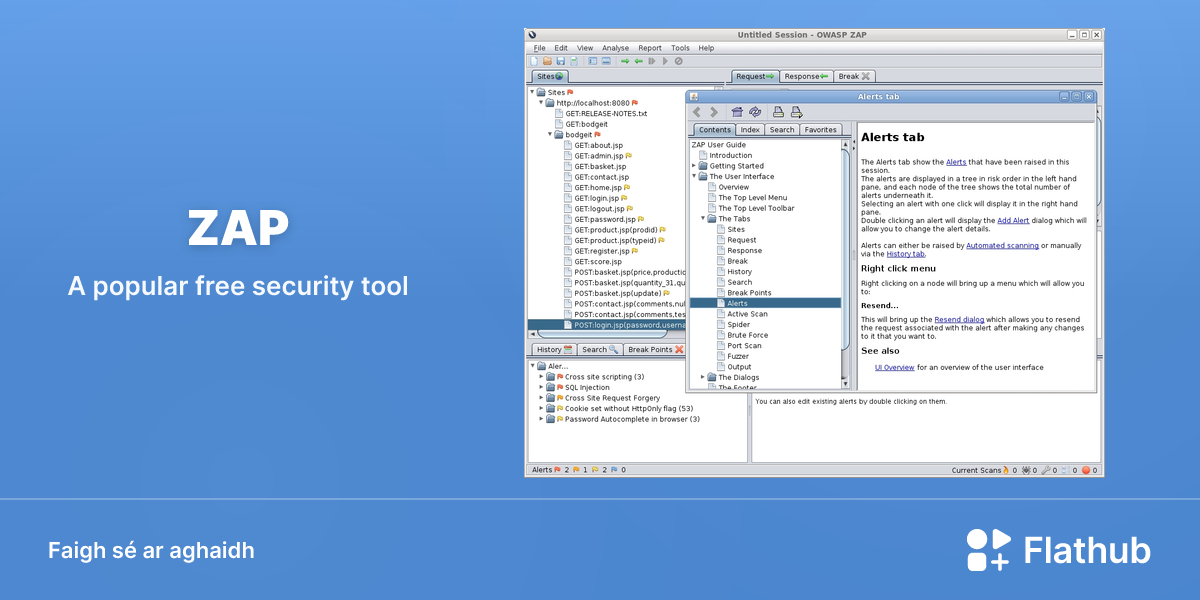This screenshot has width=1200, height=600.
Task: Switch to the Response tab
Action: 806,76
